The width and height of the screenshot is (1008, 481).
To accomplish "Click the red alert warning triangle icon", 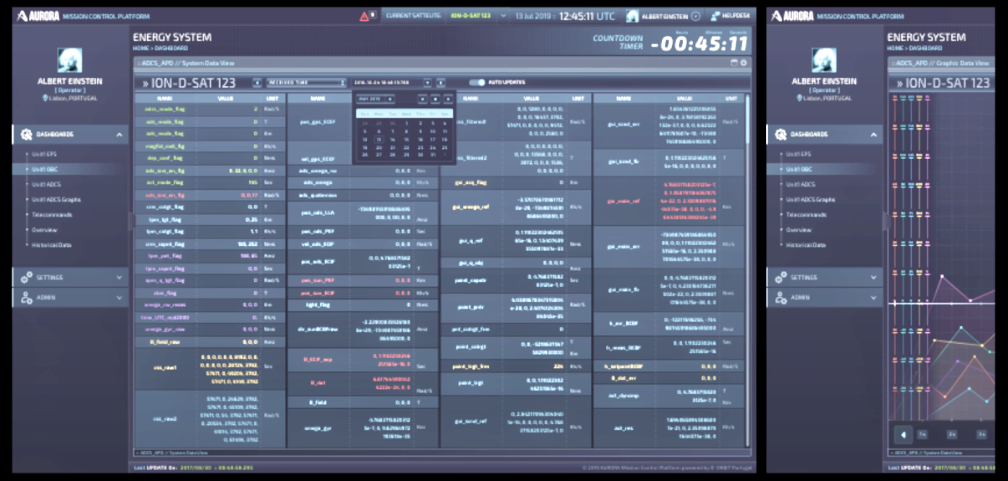I will (365, 16).
